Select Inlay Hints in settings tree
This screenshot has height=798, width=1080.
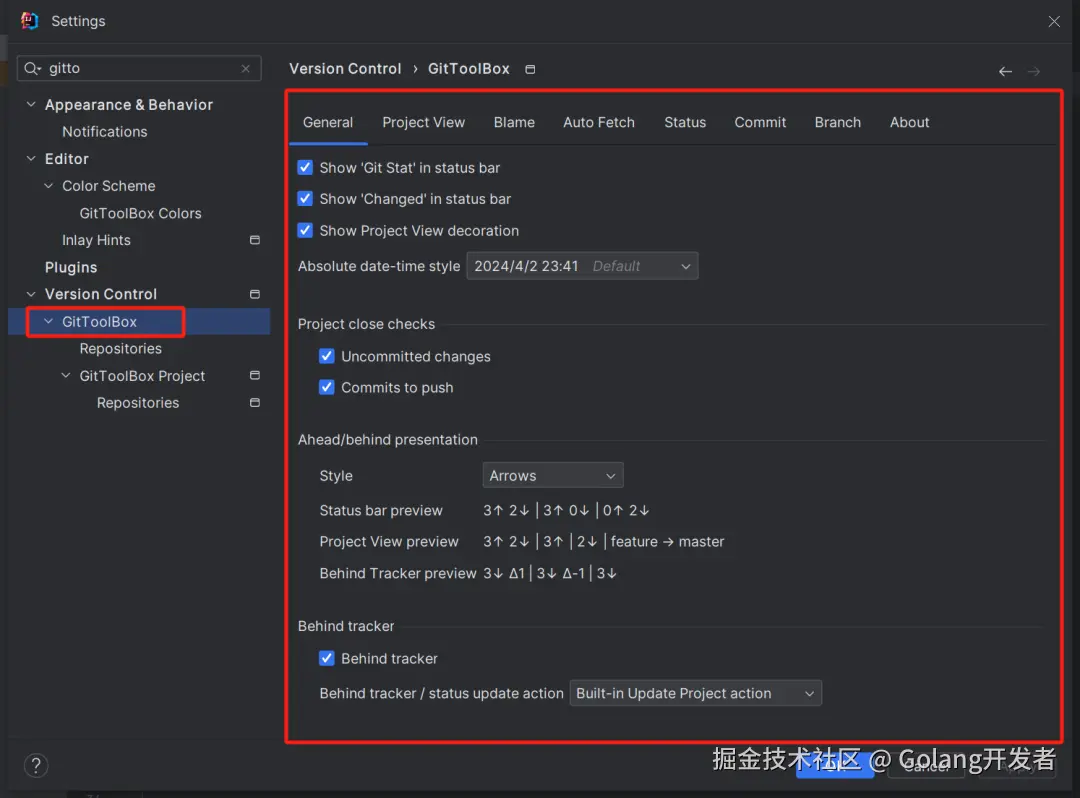click(96, 240)
